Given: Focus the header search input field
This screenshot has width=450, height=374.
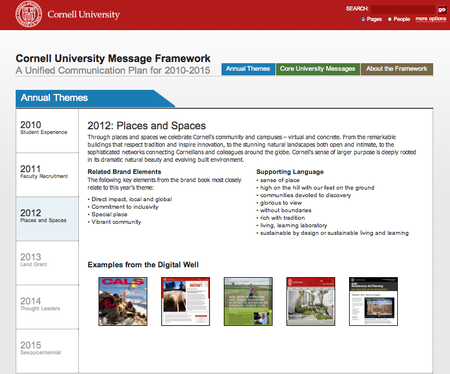Looking at the screenshot, I should coord(403,9).
